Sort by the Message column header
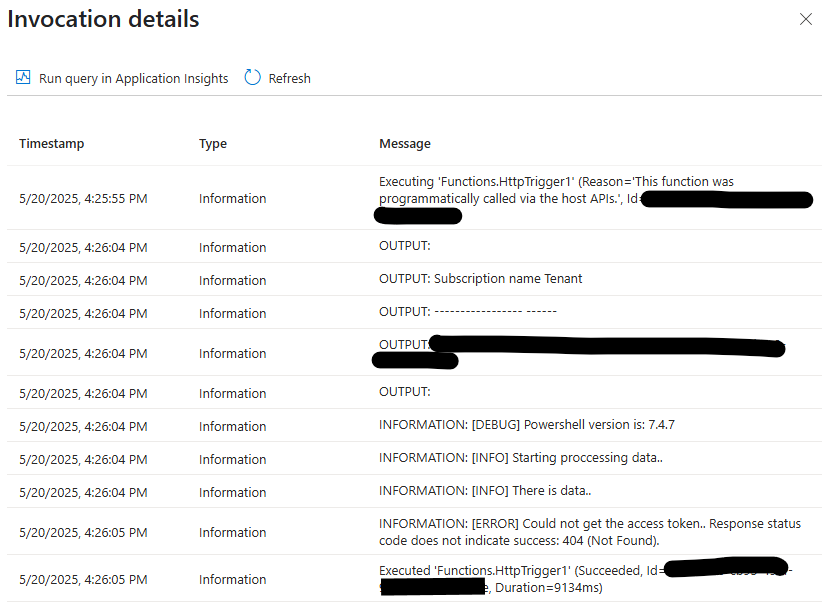 [404, 143]
